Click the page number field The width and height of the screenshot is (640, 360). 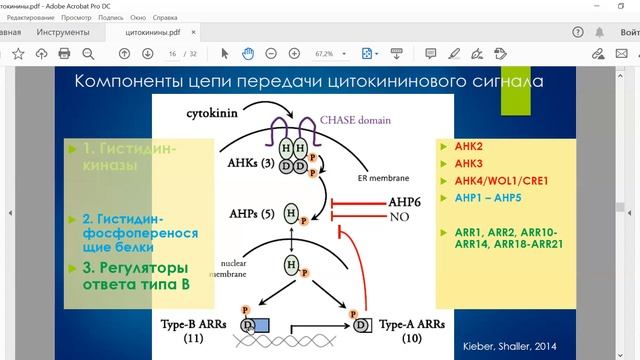173,54
